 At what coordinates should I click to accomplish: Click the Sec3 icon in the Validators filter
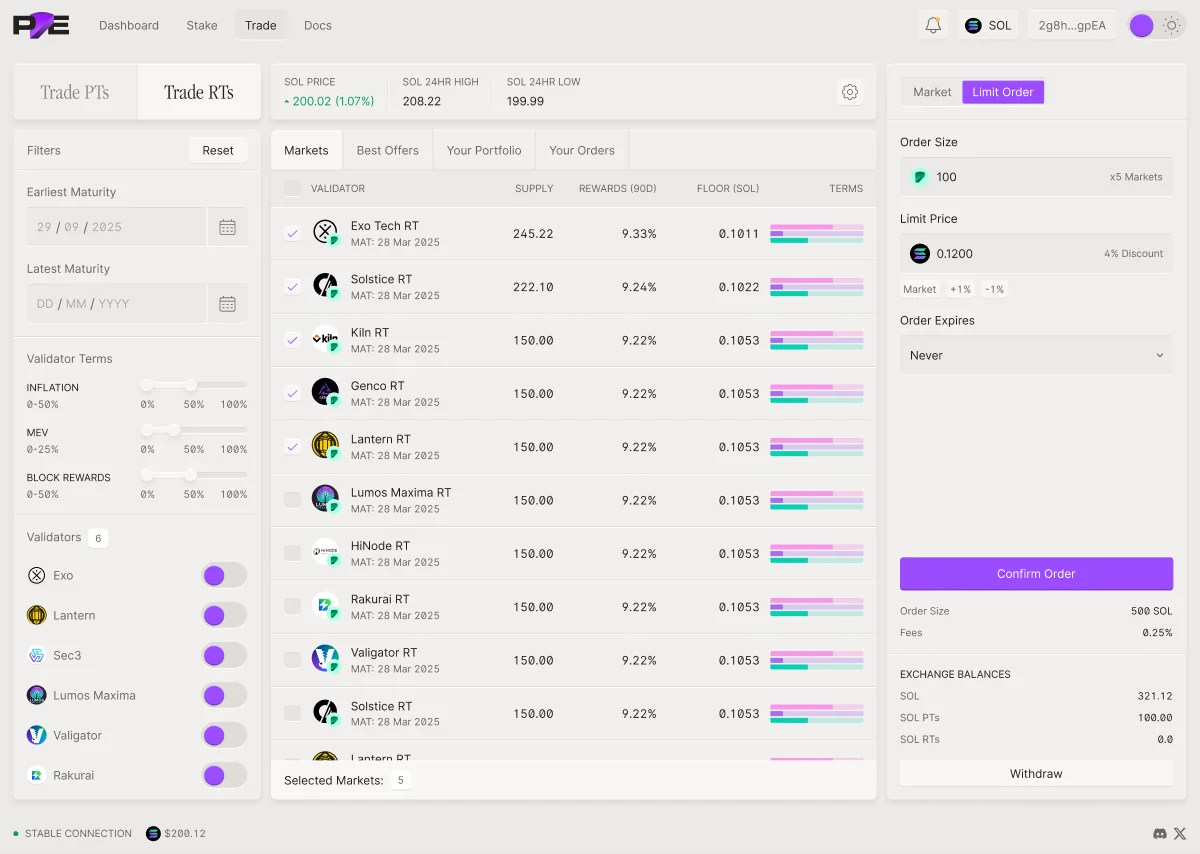[37, 655]
